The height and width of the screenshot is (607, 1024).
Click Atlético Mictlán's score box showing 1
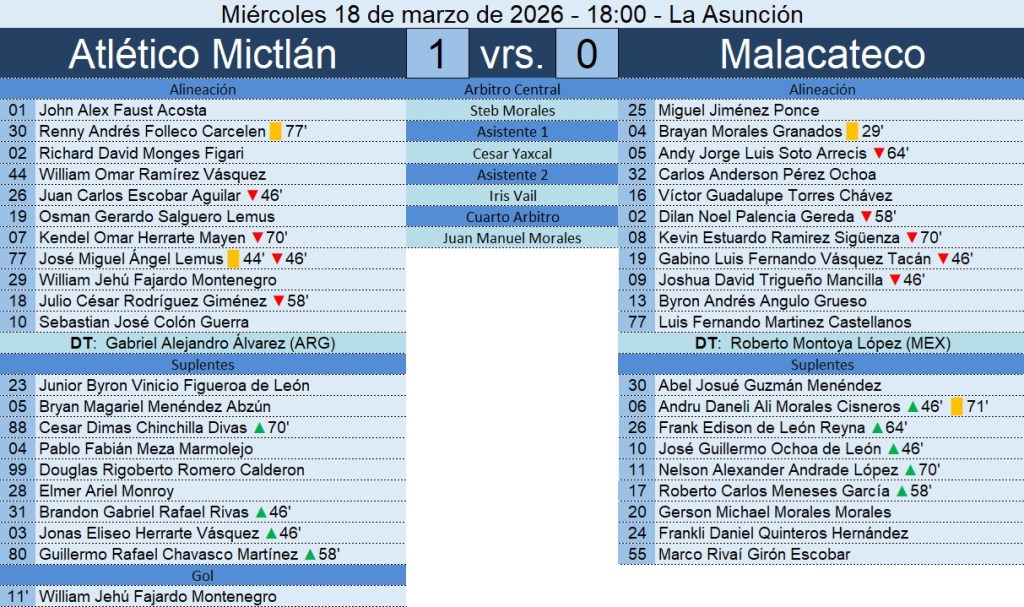(436, 54)
